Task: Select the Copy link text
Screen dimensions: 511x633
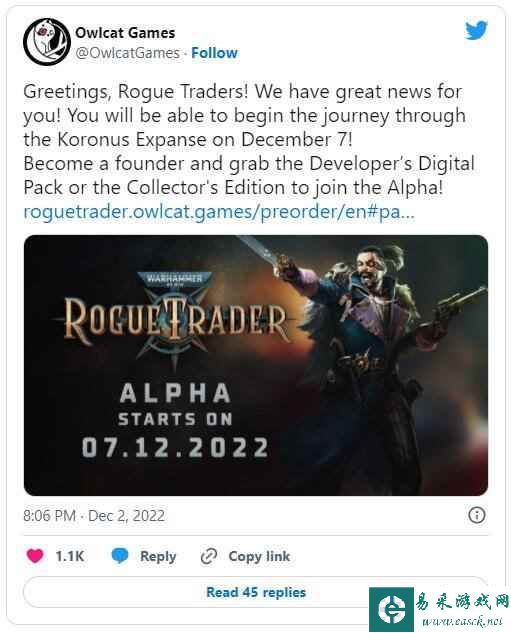Action: 259,556
